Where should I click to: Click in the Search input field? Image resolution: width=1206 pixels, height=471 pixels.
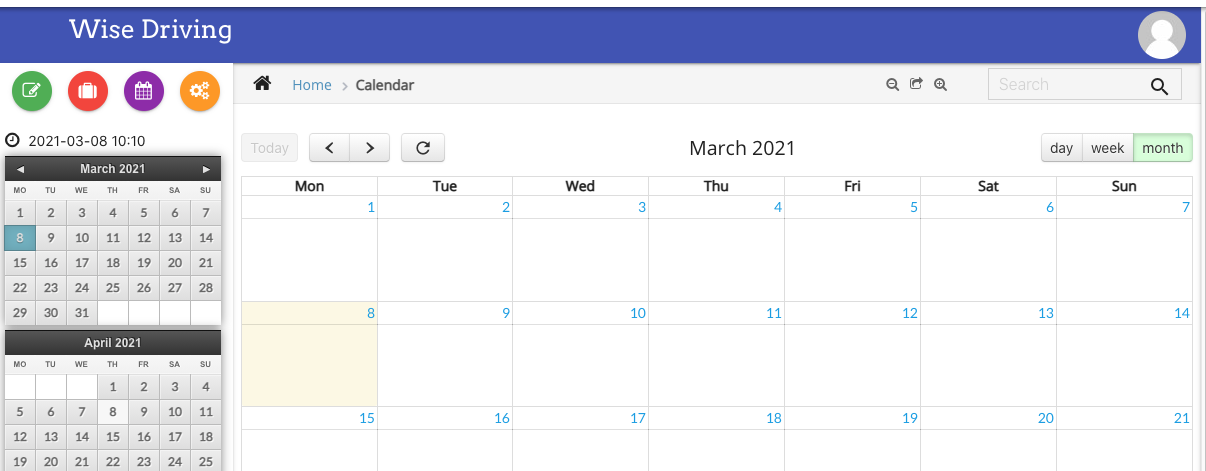1068,85
